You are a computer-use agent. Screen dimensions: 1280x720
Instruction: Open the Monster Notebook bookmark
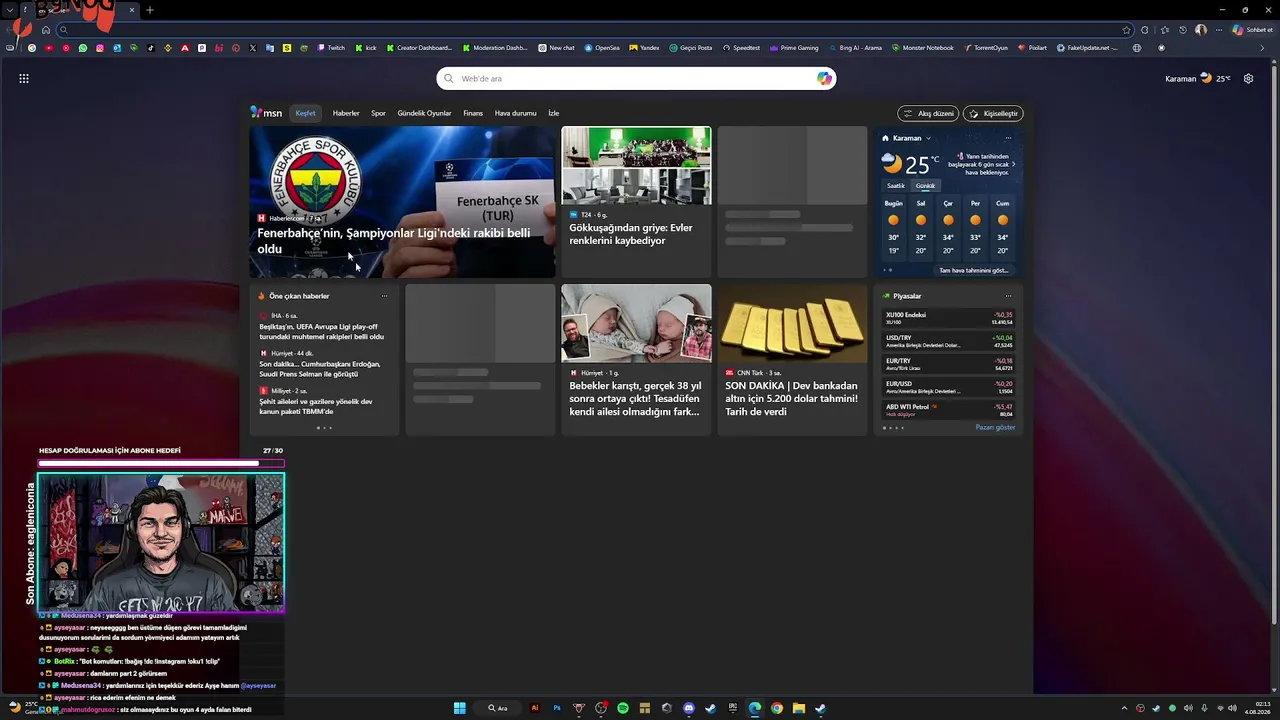(923, 48)
